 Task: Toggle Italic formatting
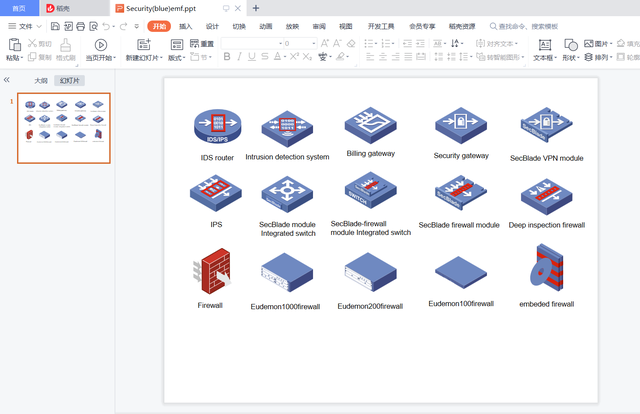[x=240, y=57]
